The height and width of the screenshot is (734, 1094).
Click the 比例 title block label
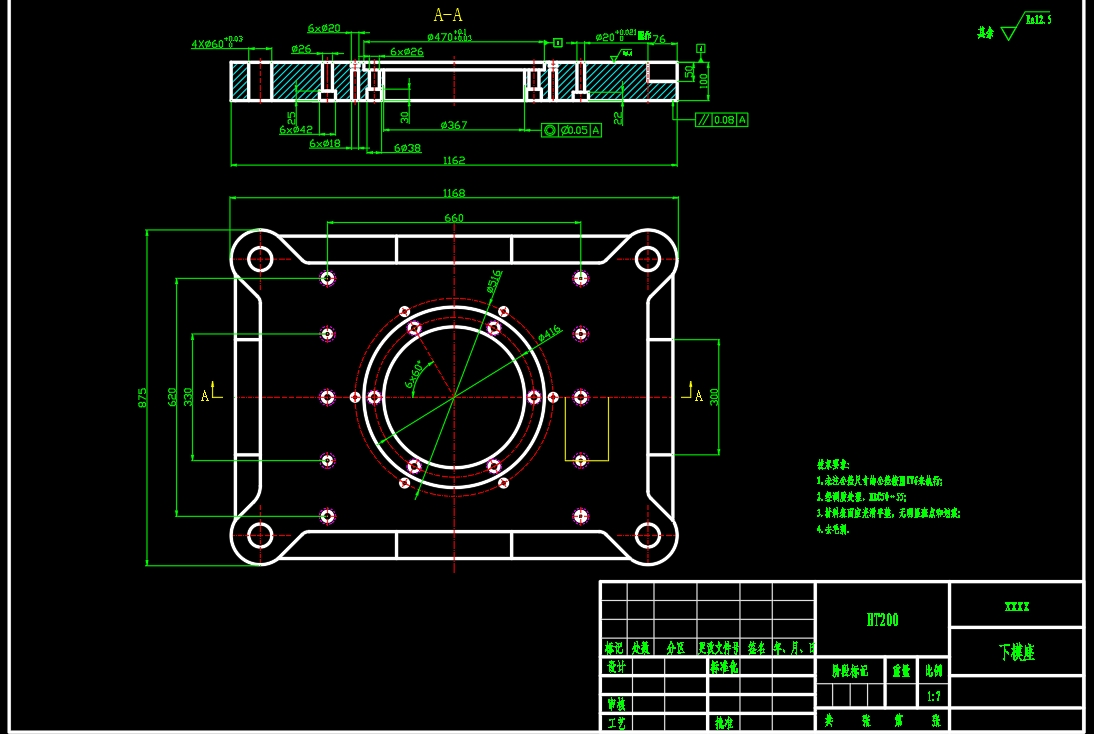(934, 671)
